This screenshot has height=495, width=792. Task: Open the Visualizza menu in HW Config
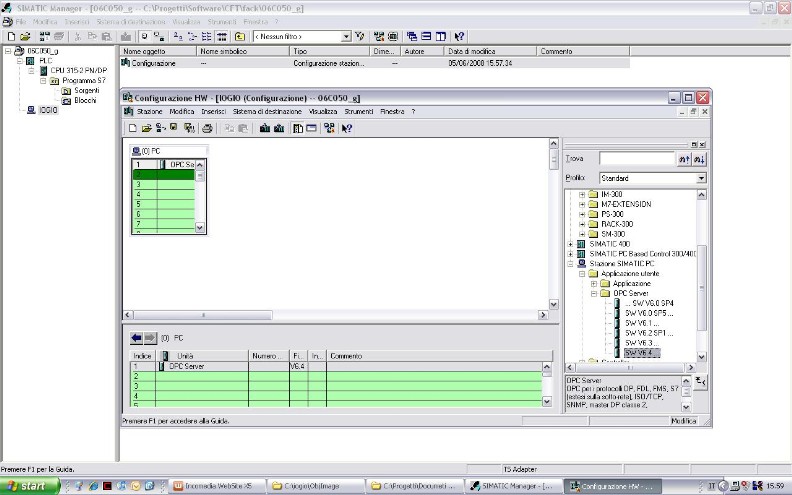click(x=323, y=112)
